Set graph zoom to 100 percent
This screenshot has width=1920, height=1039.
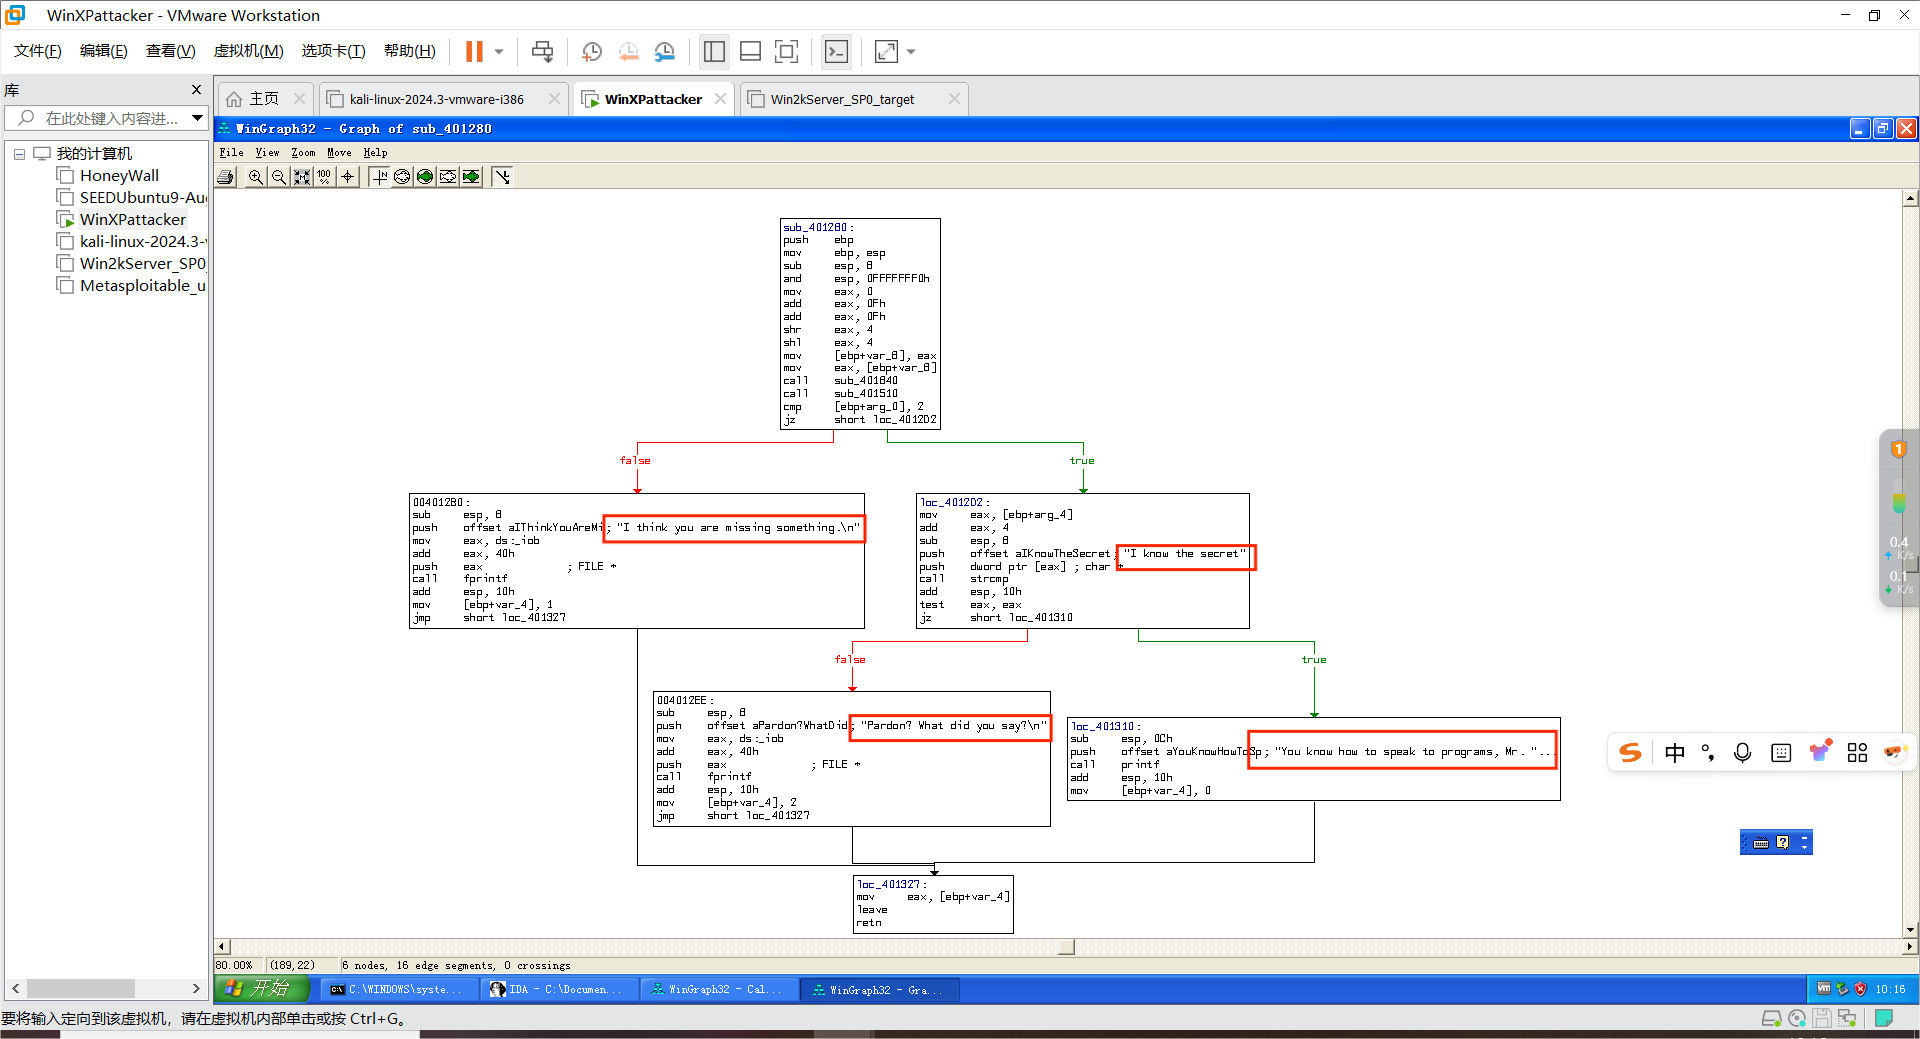pos(324,177)
